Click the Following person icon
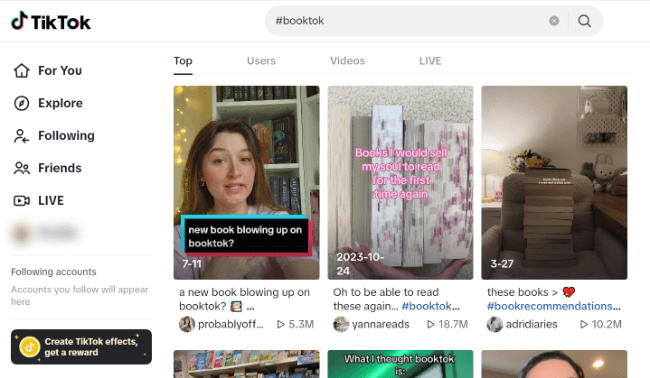 click(x=22, y=136)
